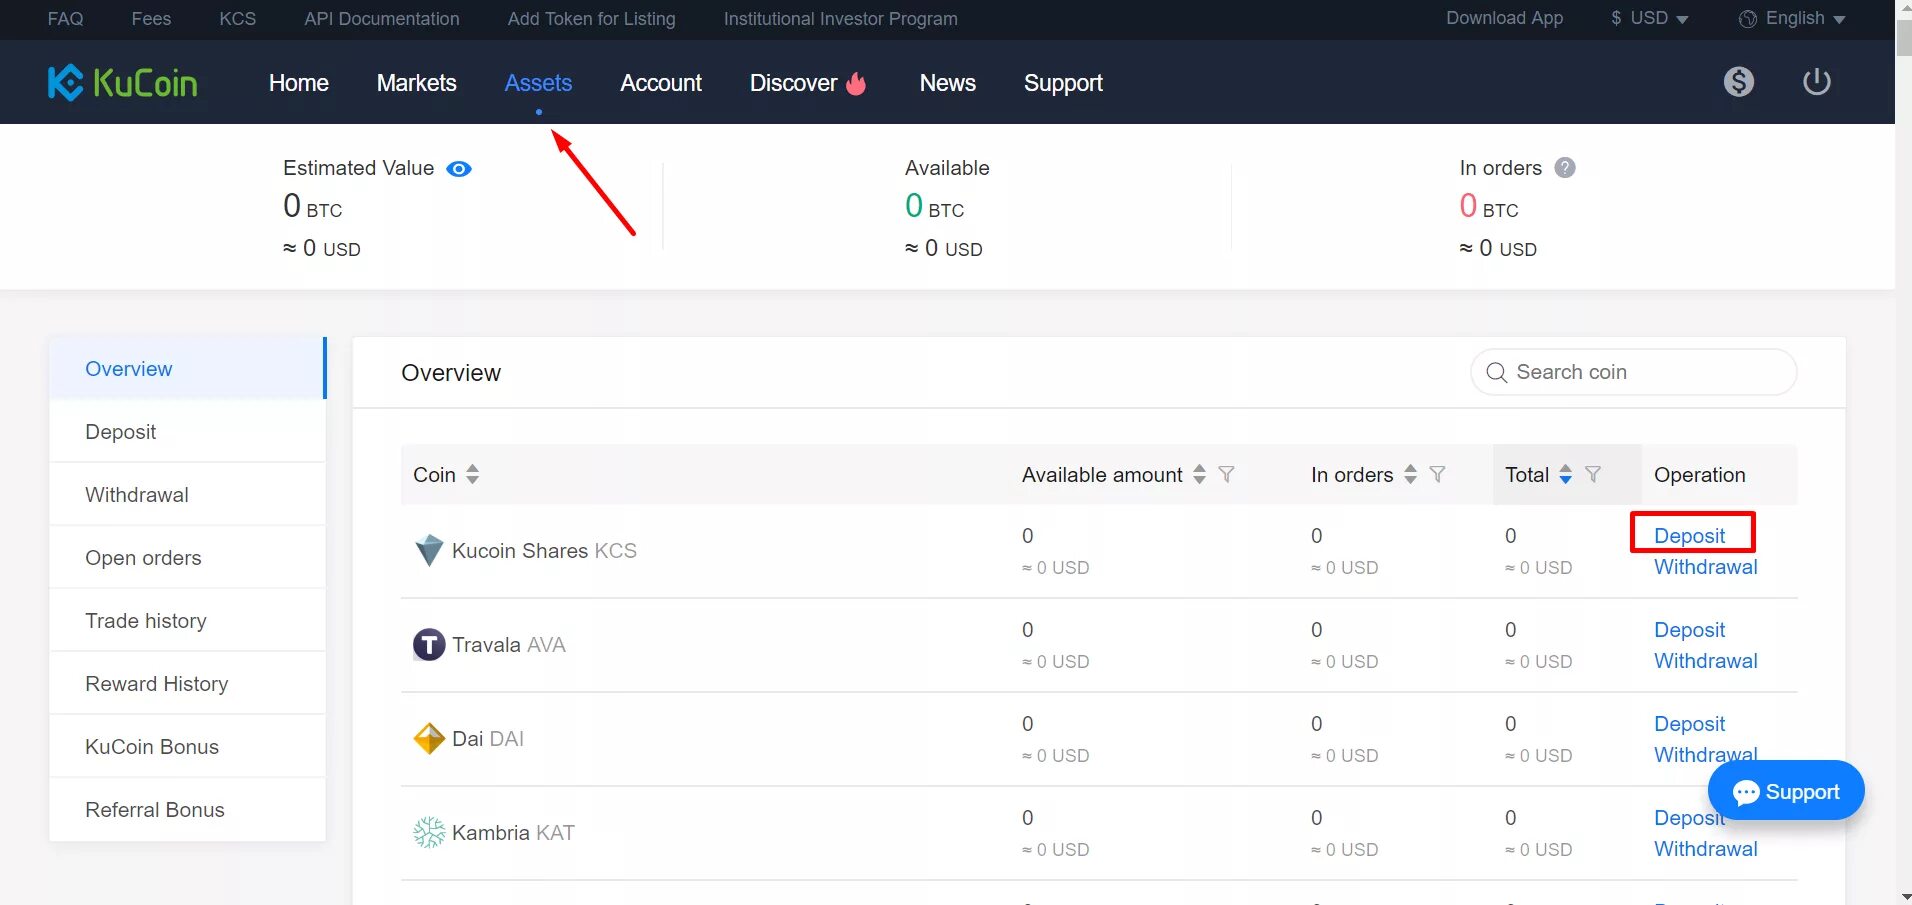This screenshot has height=905, width=1912.
Task: Select the Assets menu item
Action: 538,83
